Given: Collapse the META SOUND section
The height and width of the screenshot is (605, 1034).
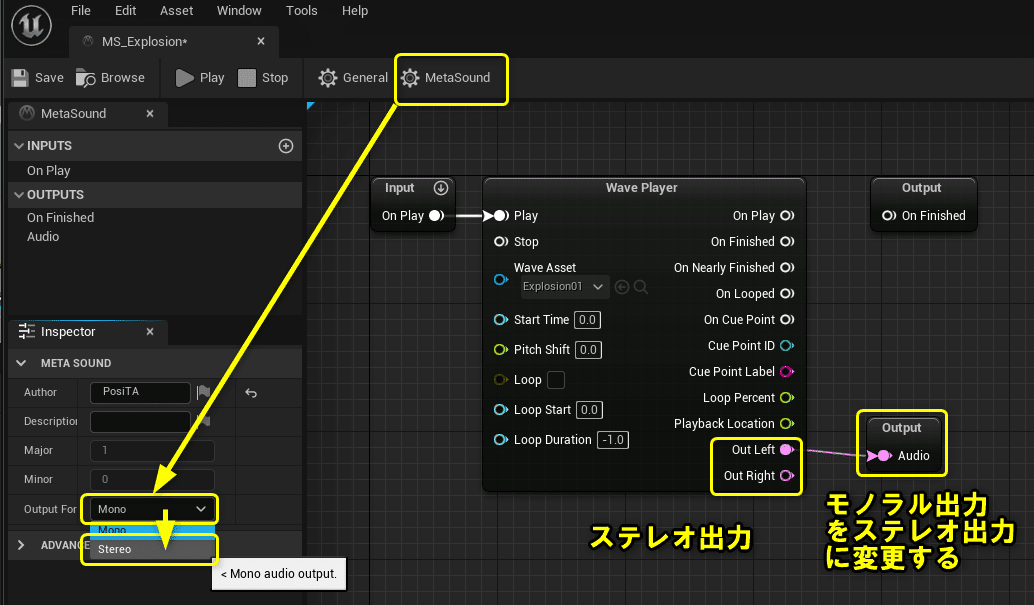Looking at the screenshot, I should [21, 363].
